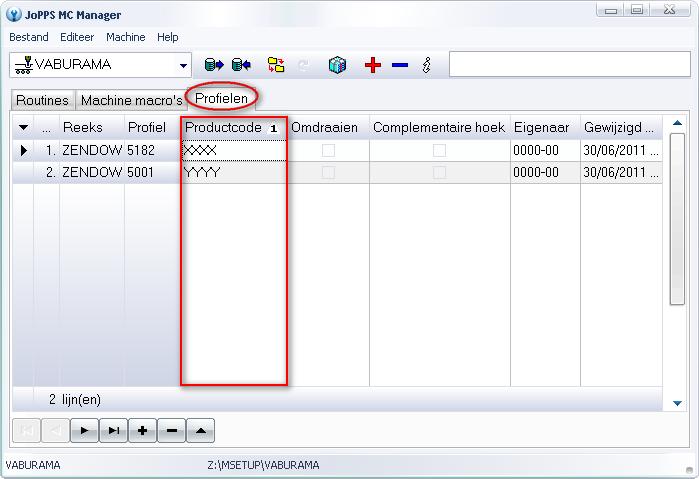Jump to last record navigation button
The width and height of the screenshot is (699, 479).
click(x=113, y=430)
